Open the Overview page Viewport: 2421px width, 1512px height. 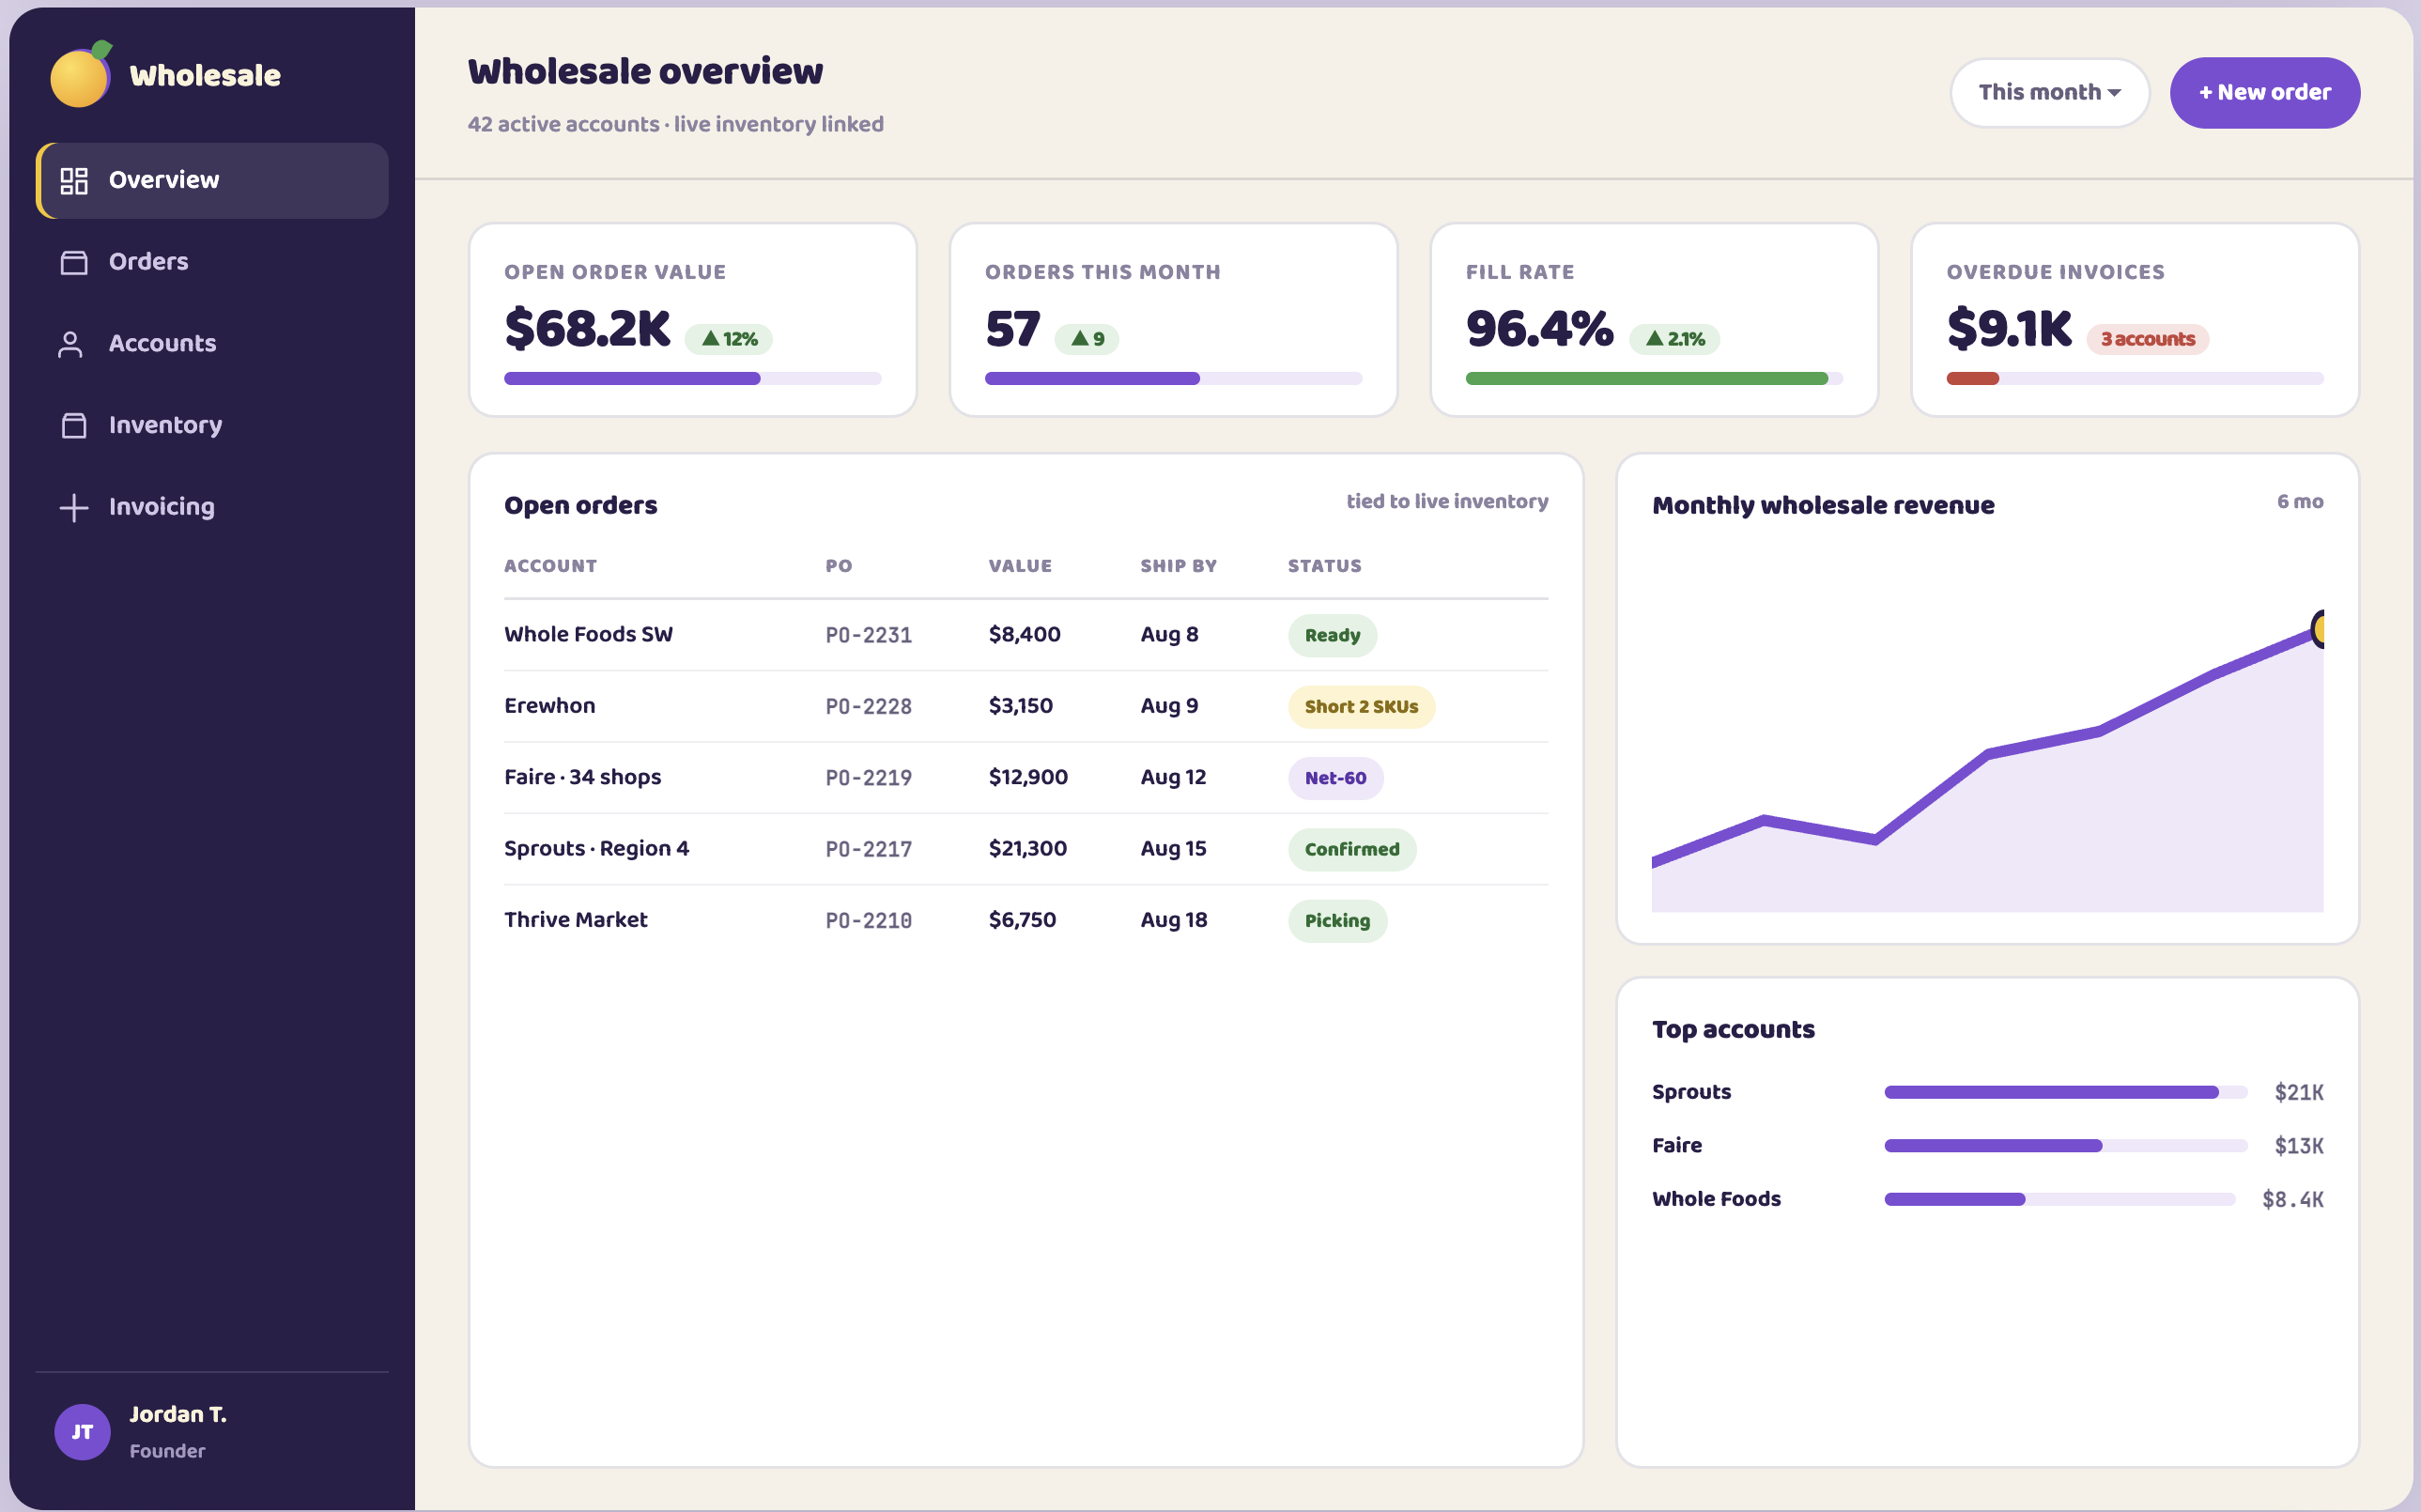click(x=212, y=181)
